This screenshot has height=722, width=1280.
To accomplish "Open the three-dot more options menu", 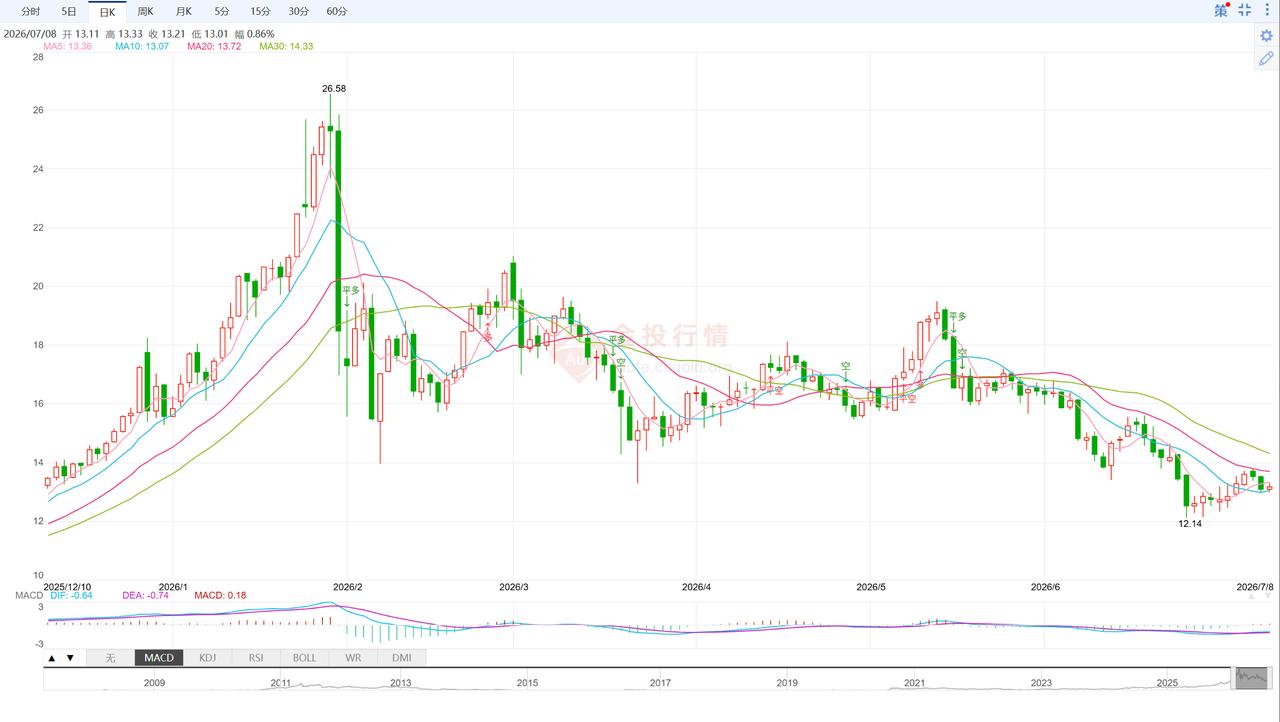I will [x=1267, y=10].
